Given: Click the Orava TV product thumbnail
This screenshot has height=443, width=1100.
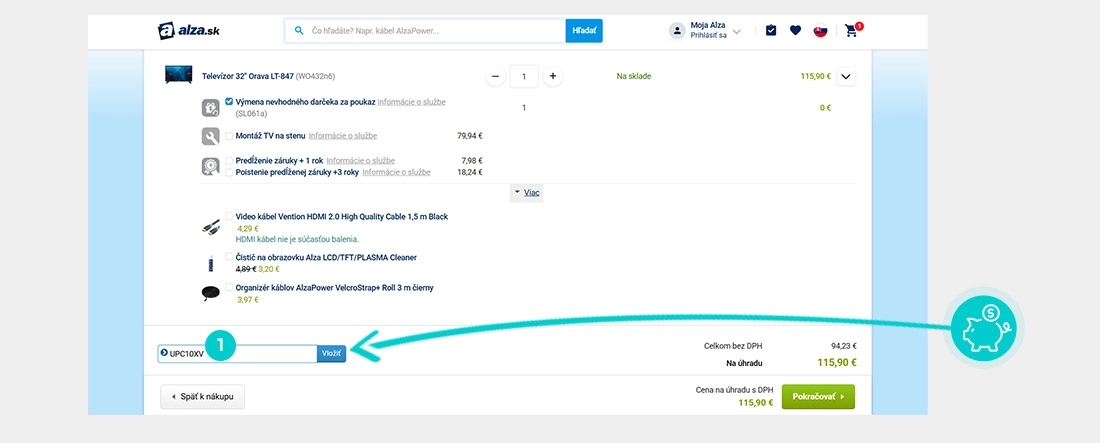Looking at the screenshot, I should (179, 76).
